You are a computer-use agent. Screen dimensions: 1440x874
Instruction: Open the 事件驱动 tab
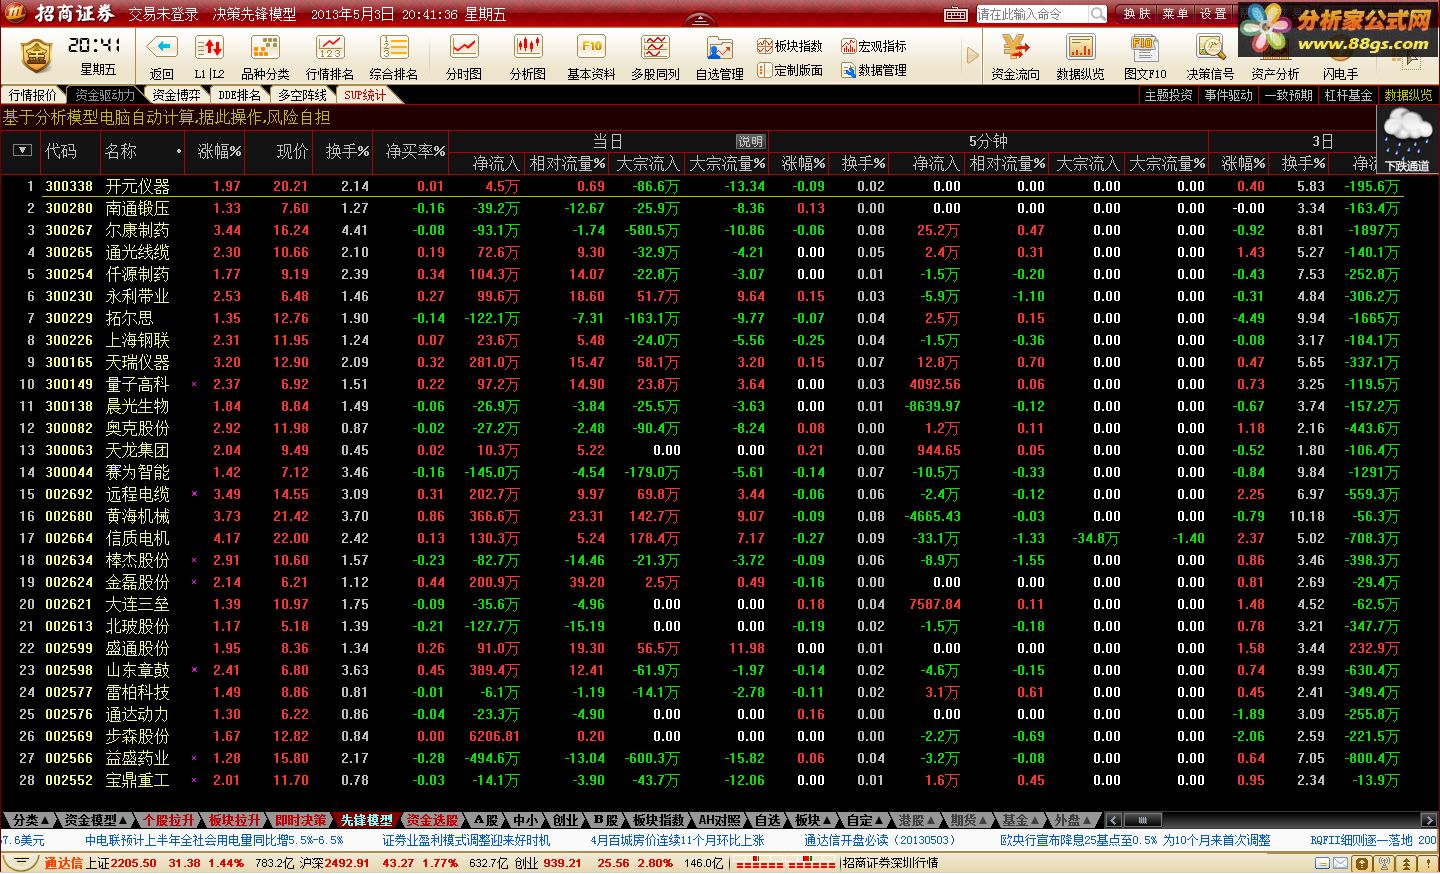(1229, 95)
